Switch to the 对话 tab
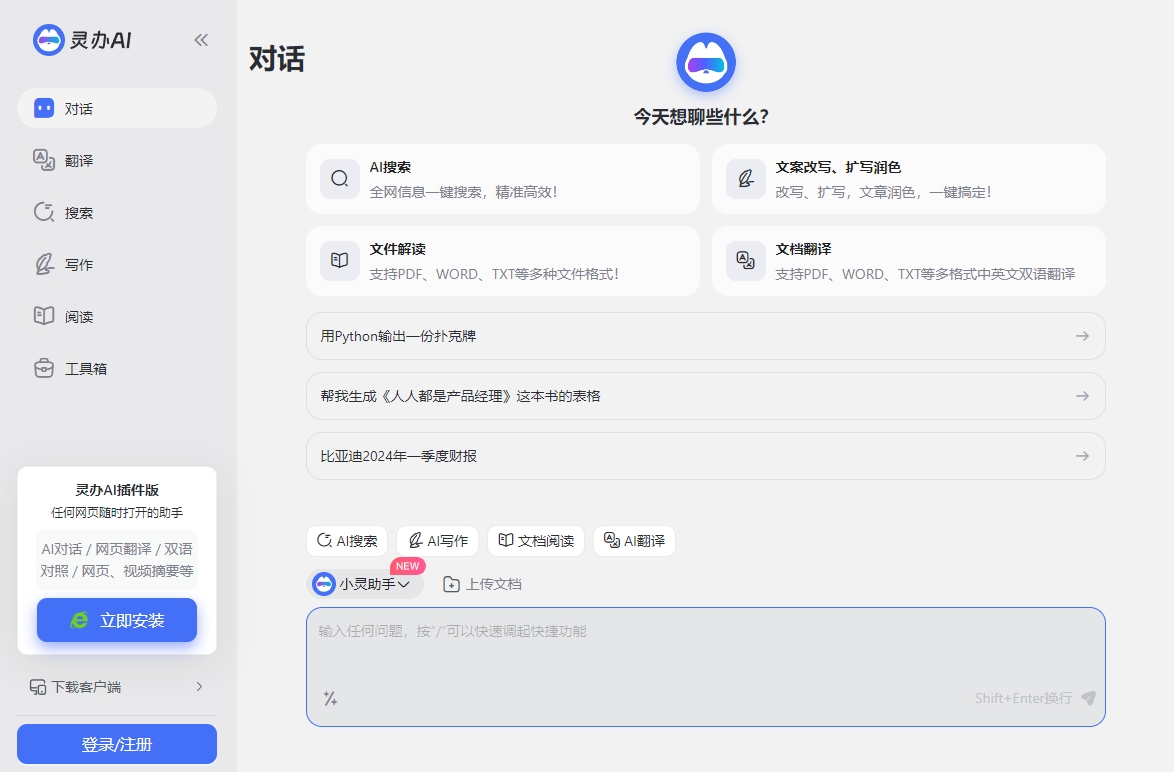This screenshot has width=1174, height=772. tap(77, 108)
